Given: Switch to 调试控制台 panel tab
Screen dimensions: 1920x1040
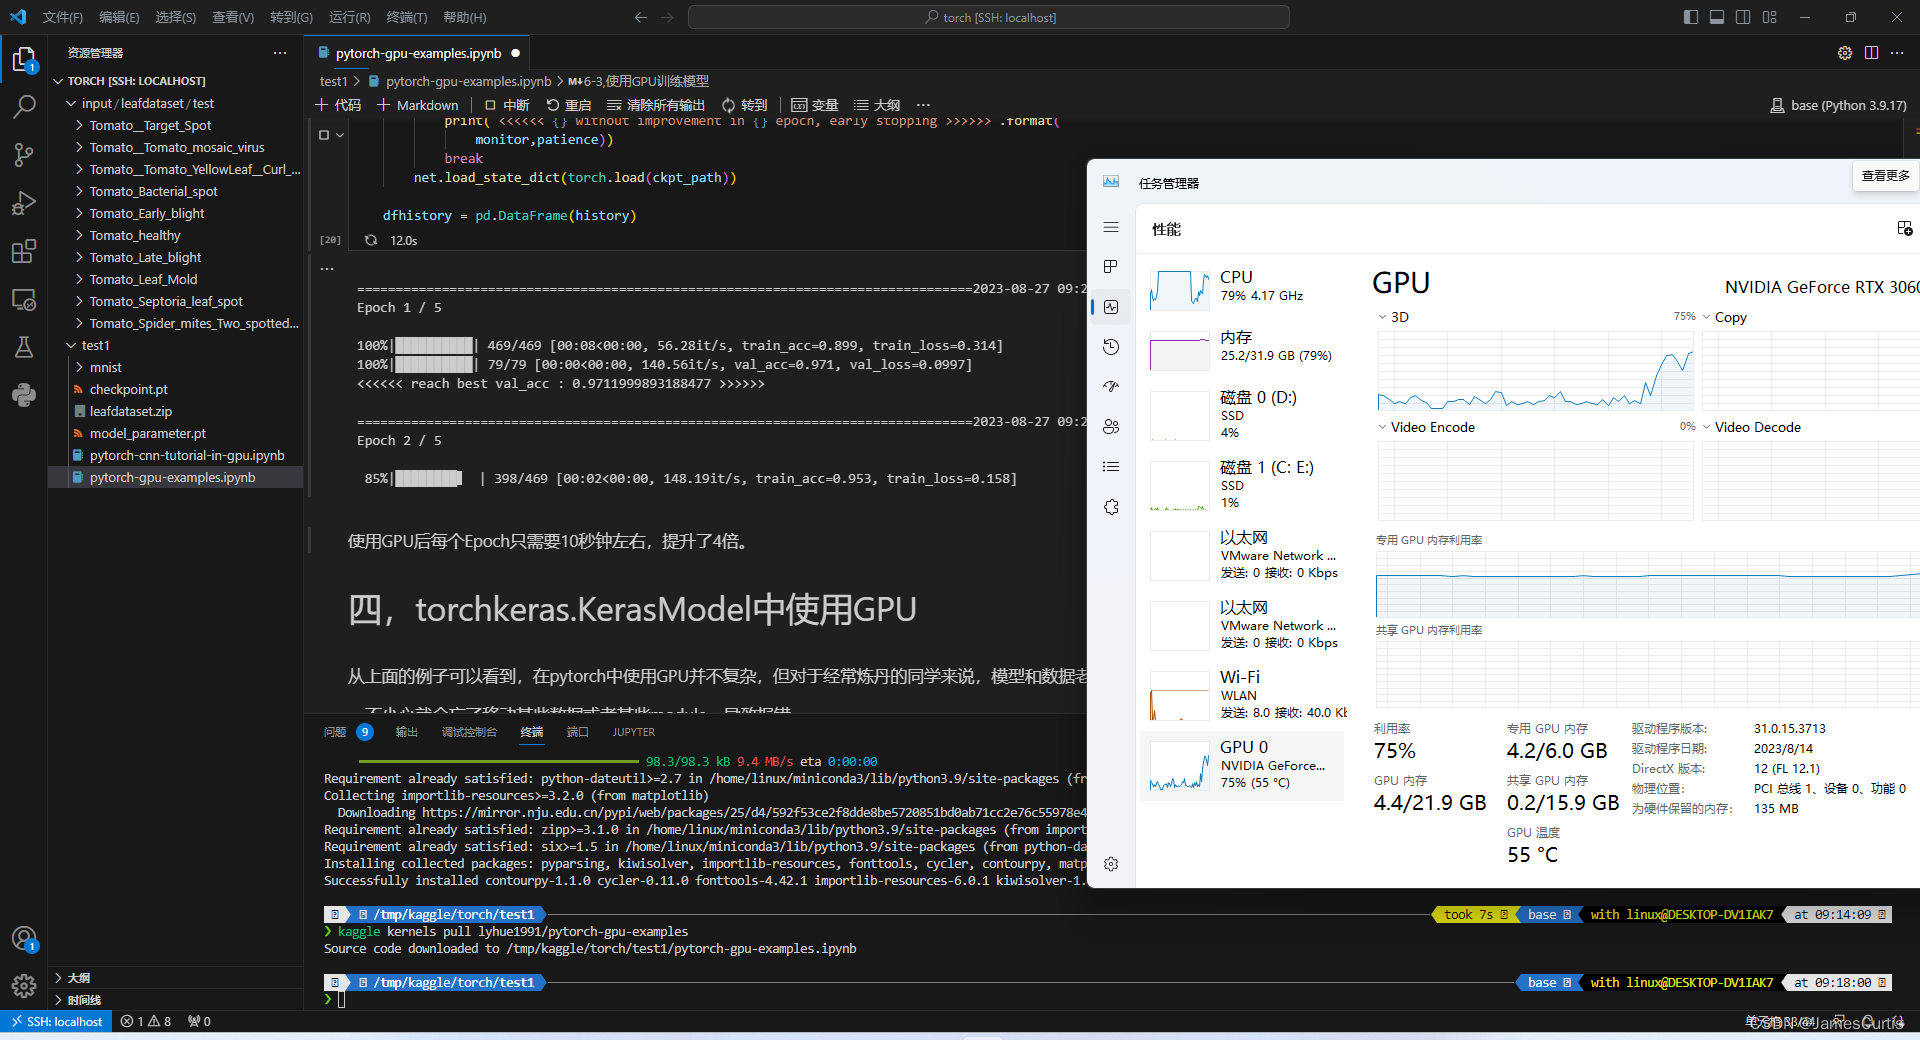Looking at the screenshot, I should click(x=469, y=732).
